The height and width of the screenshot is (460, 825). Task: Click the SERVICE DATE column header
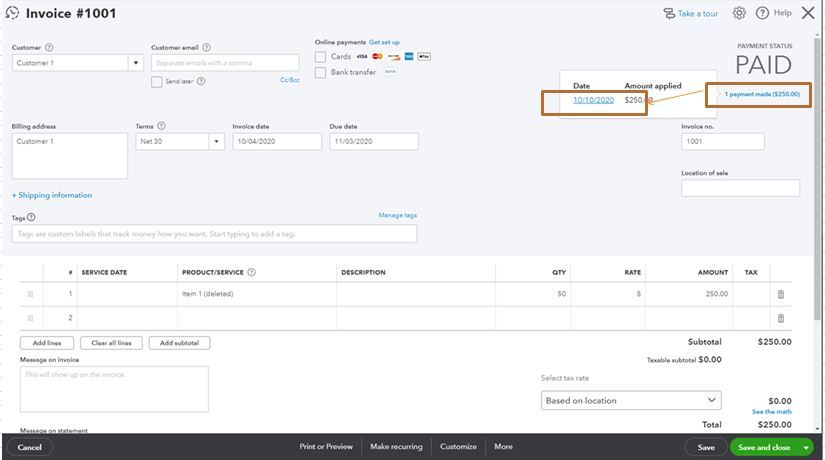pos(104,273)
